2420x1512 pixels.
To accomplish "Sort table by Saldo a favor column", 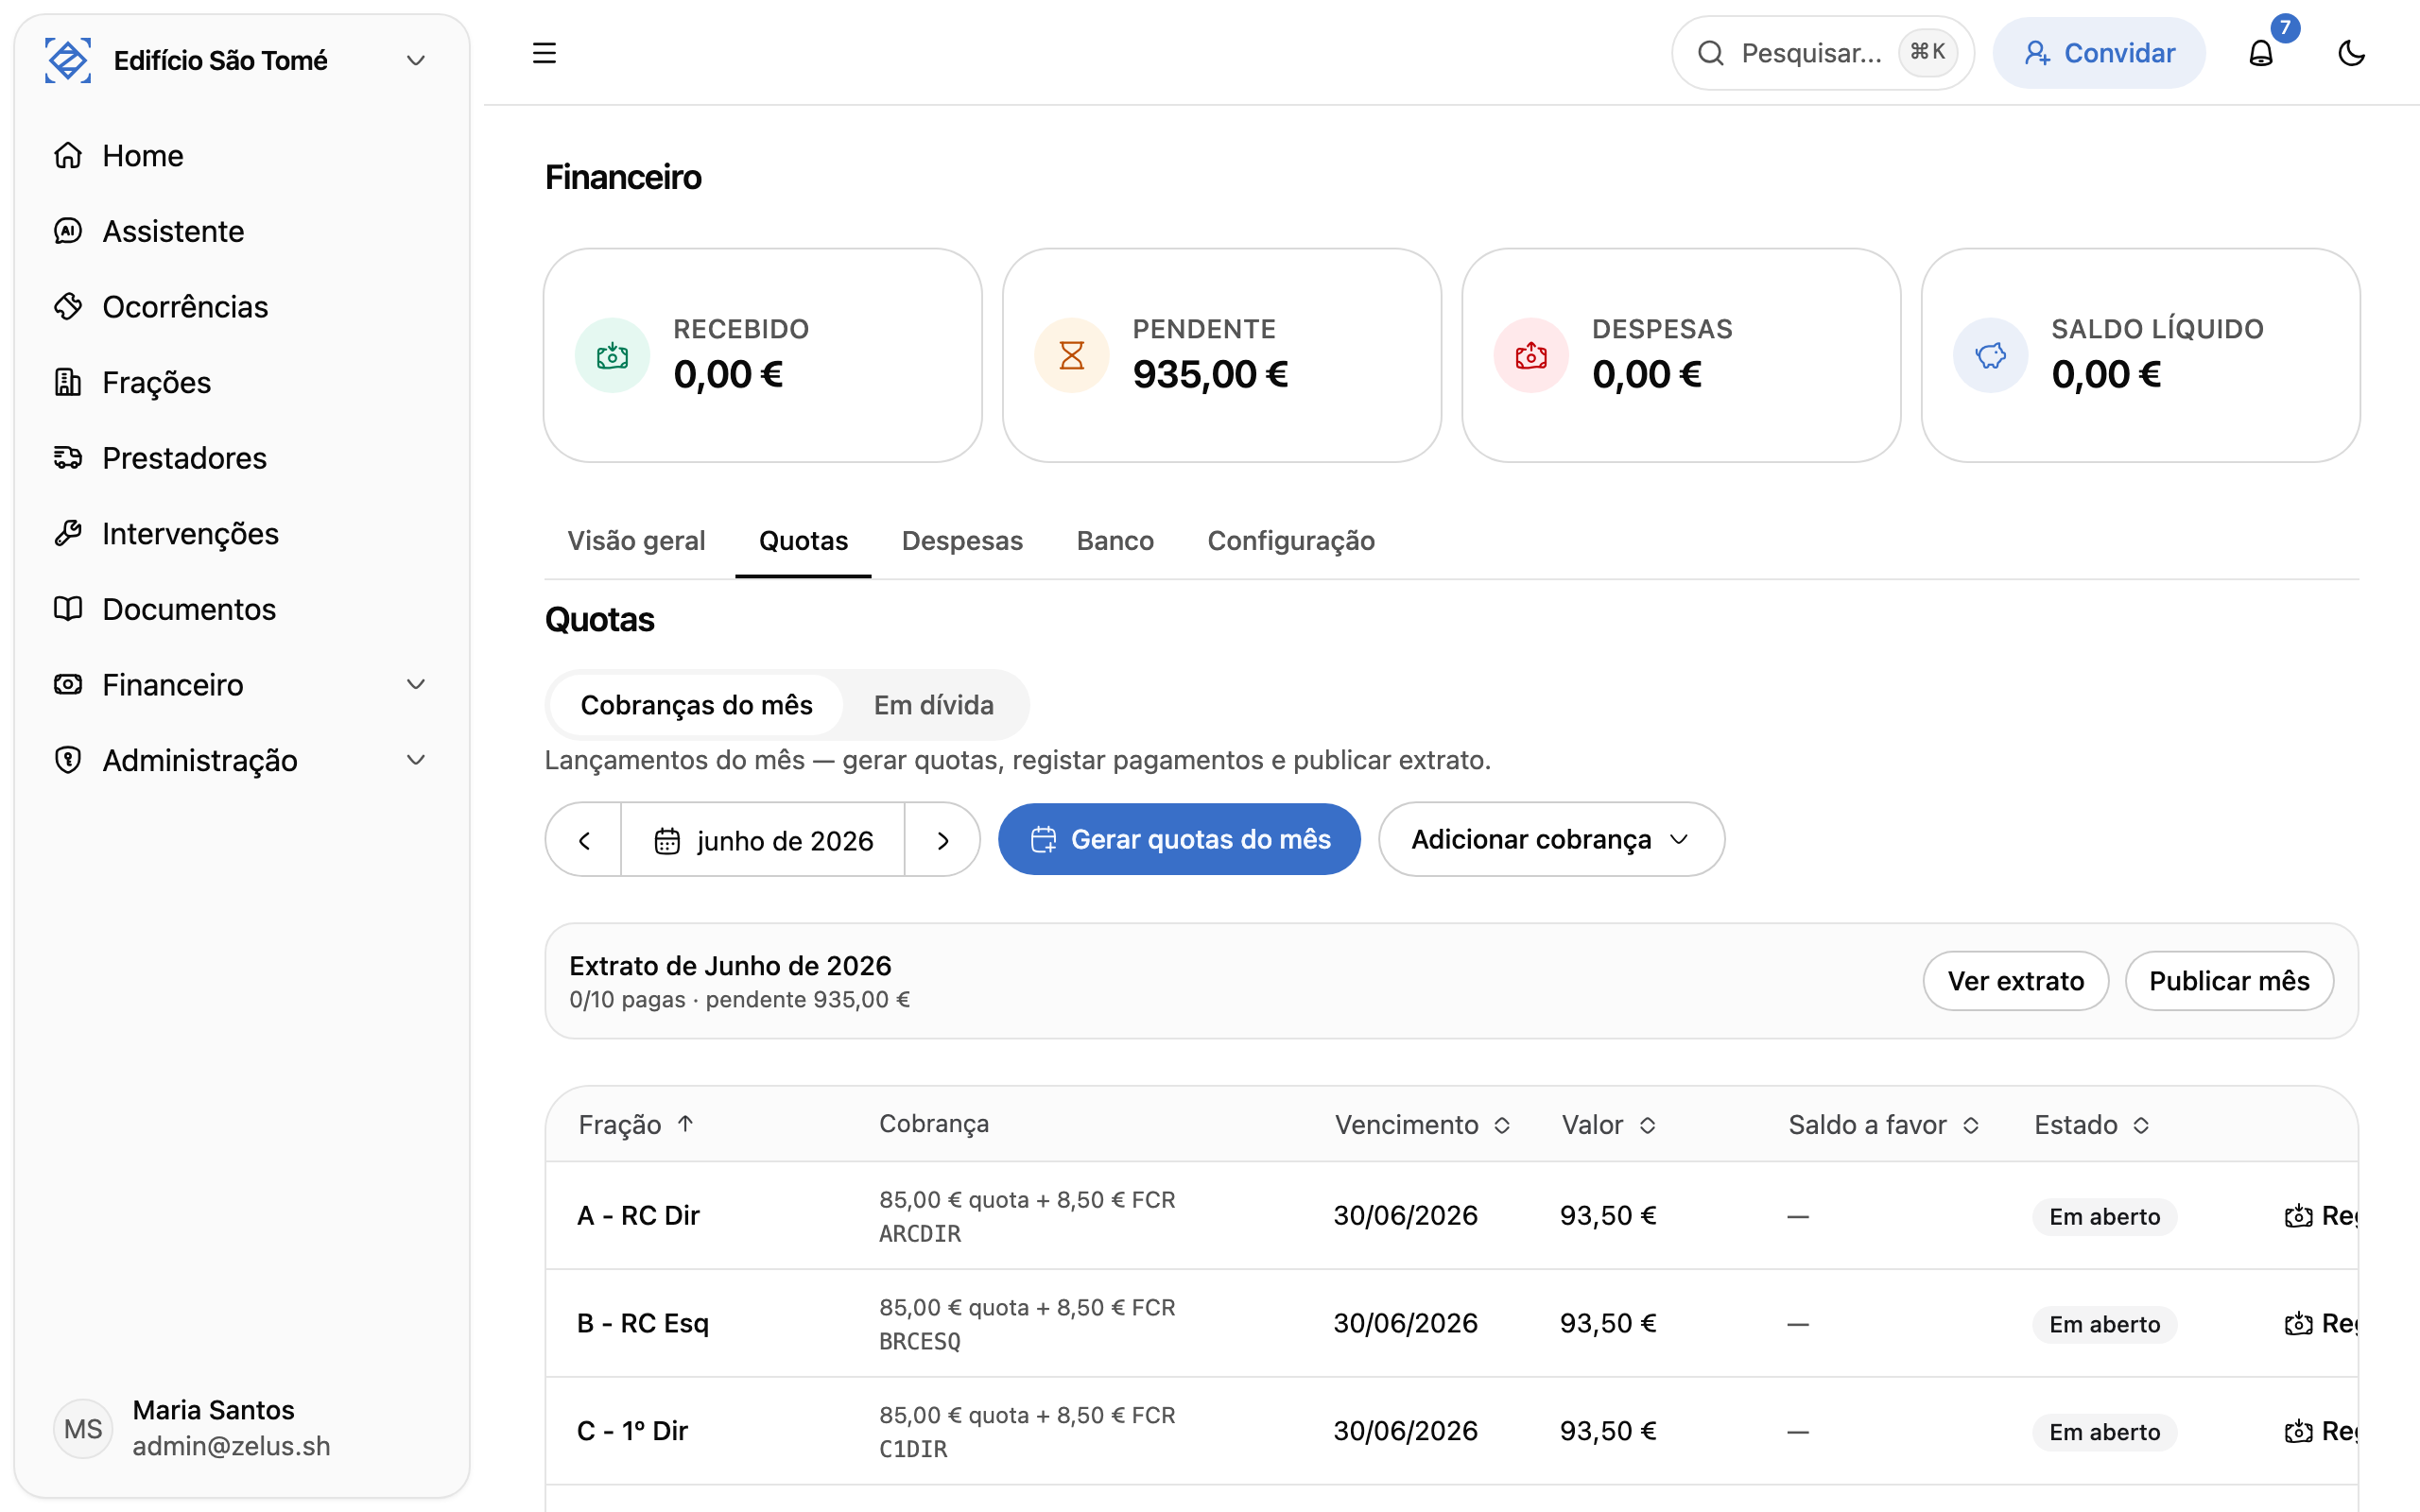I will [1883, 1125].
